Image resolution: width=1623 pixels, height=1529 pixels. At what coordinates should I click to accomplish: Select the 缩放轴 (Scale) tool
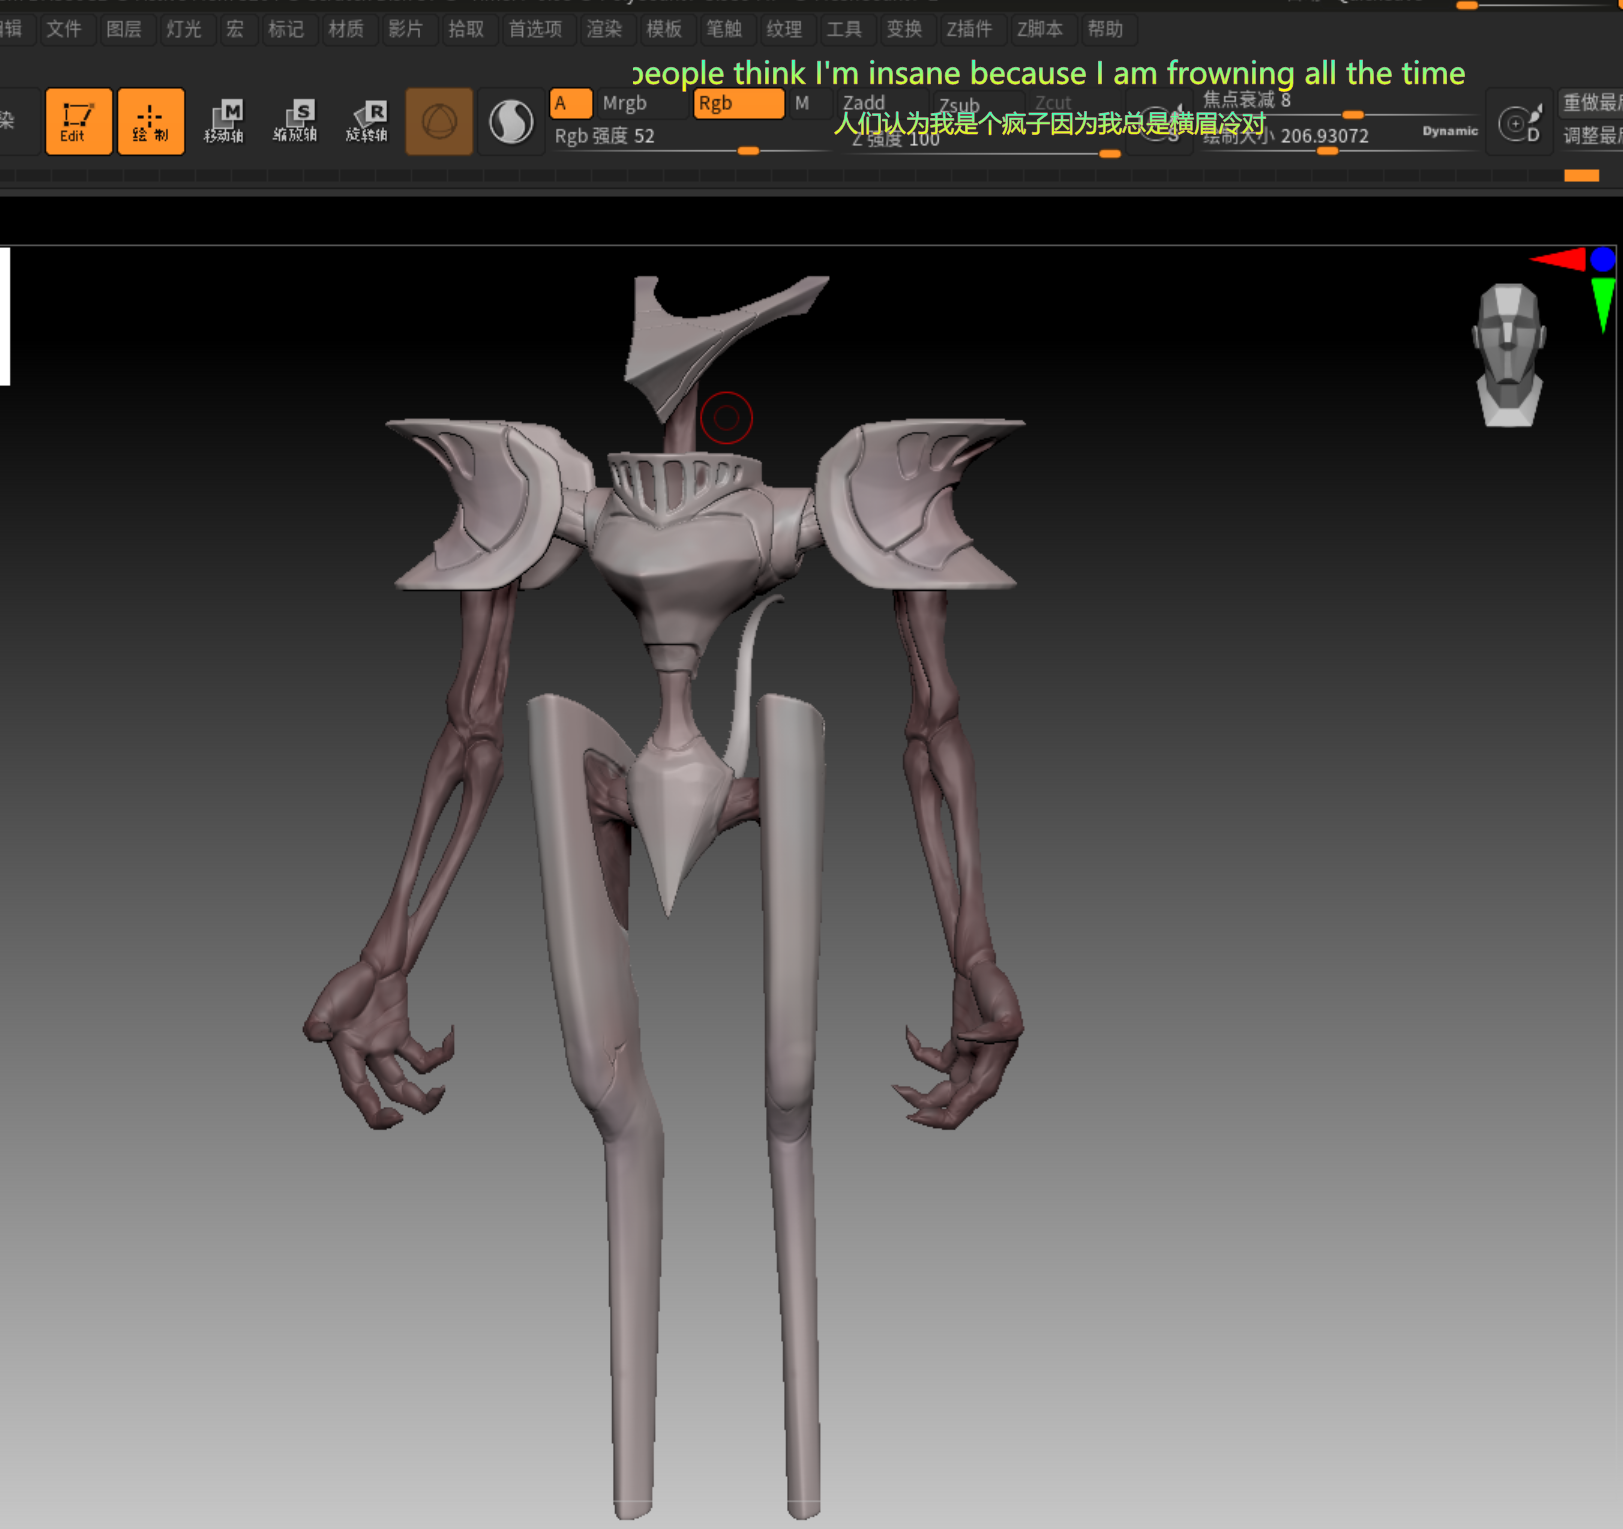point(295,121)
